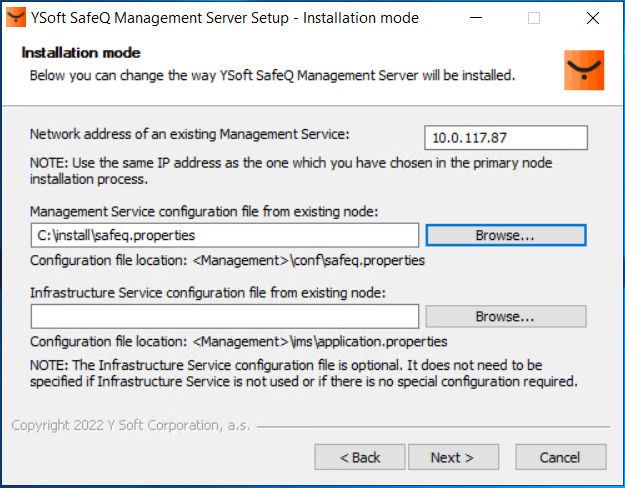Focus the Management Service configuration file path field

(x=224, y=235)
